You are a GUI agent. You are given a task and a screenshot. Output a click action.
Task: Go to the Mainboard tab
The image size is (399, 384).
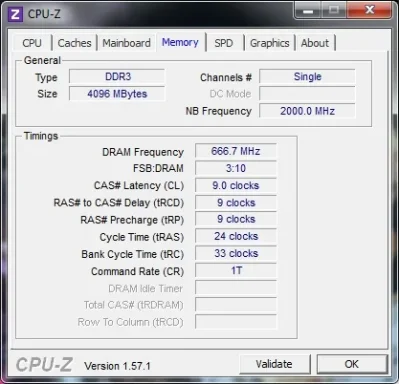coord(126,43)
